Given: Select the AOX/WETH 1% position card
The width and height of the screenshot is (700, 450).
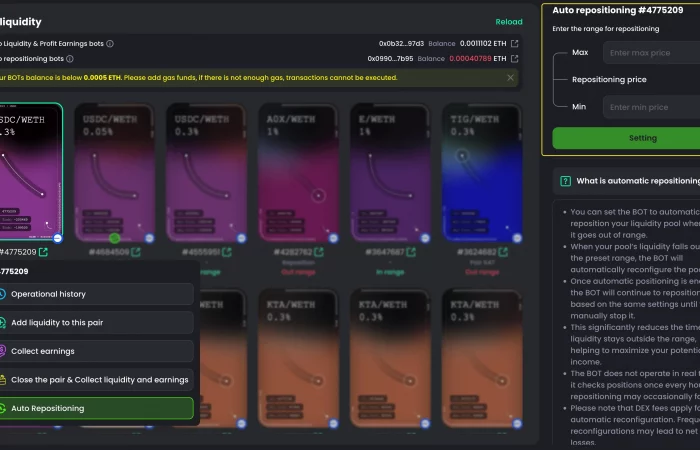Looking at the screenshot, I should (x=299, y=173).
